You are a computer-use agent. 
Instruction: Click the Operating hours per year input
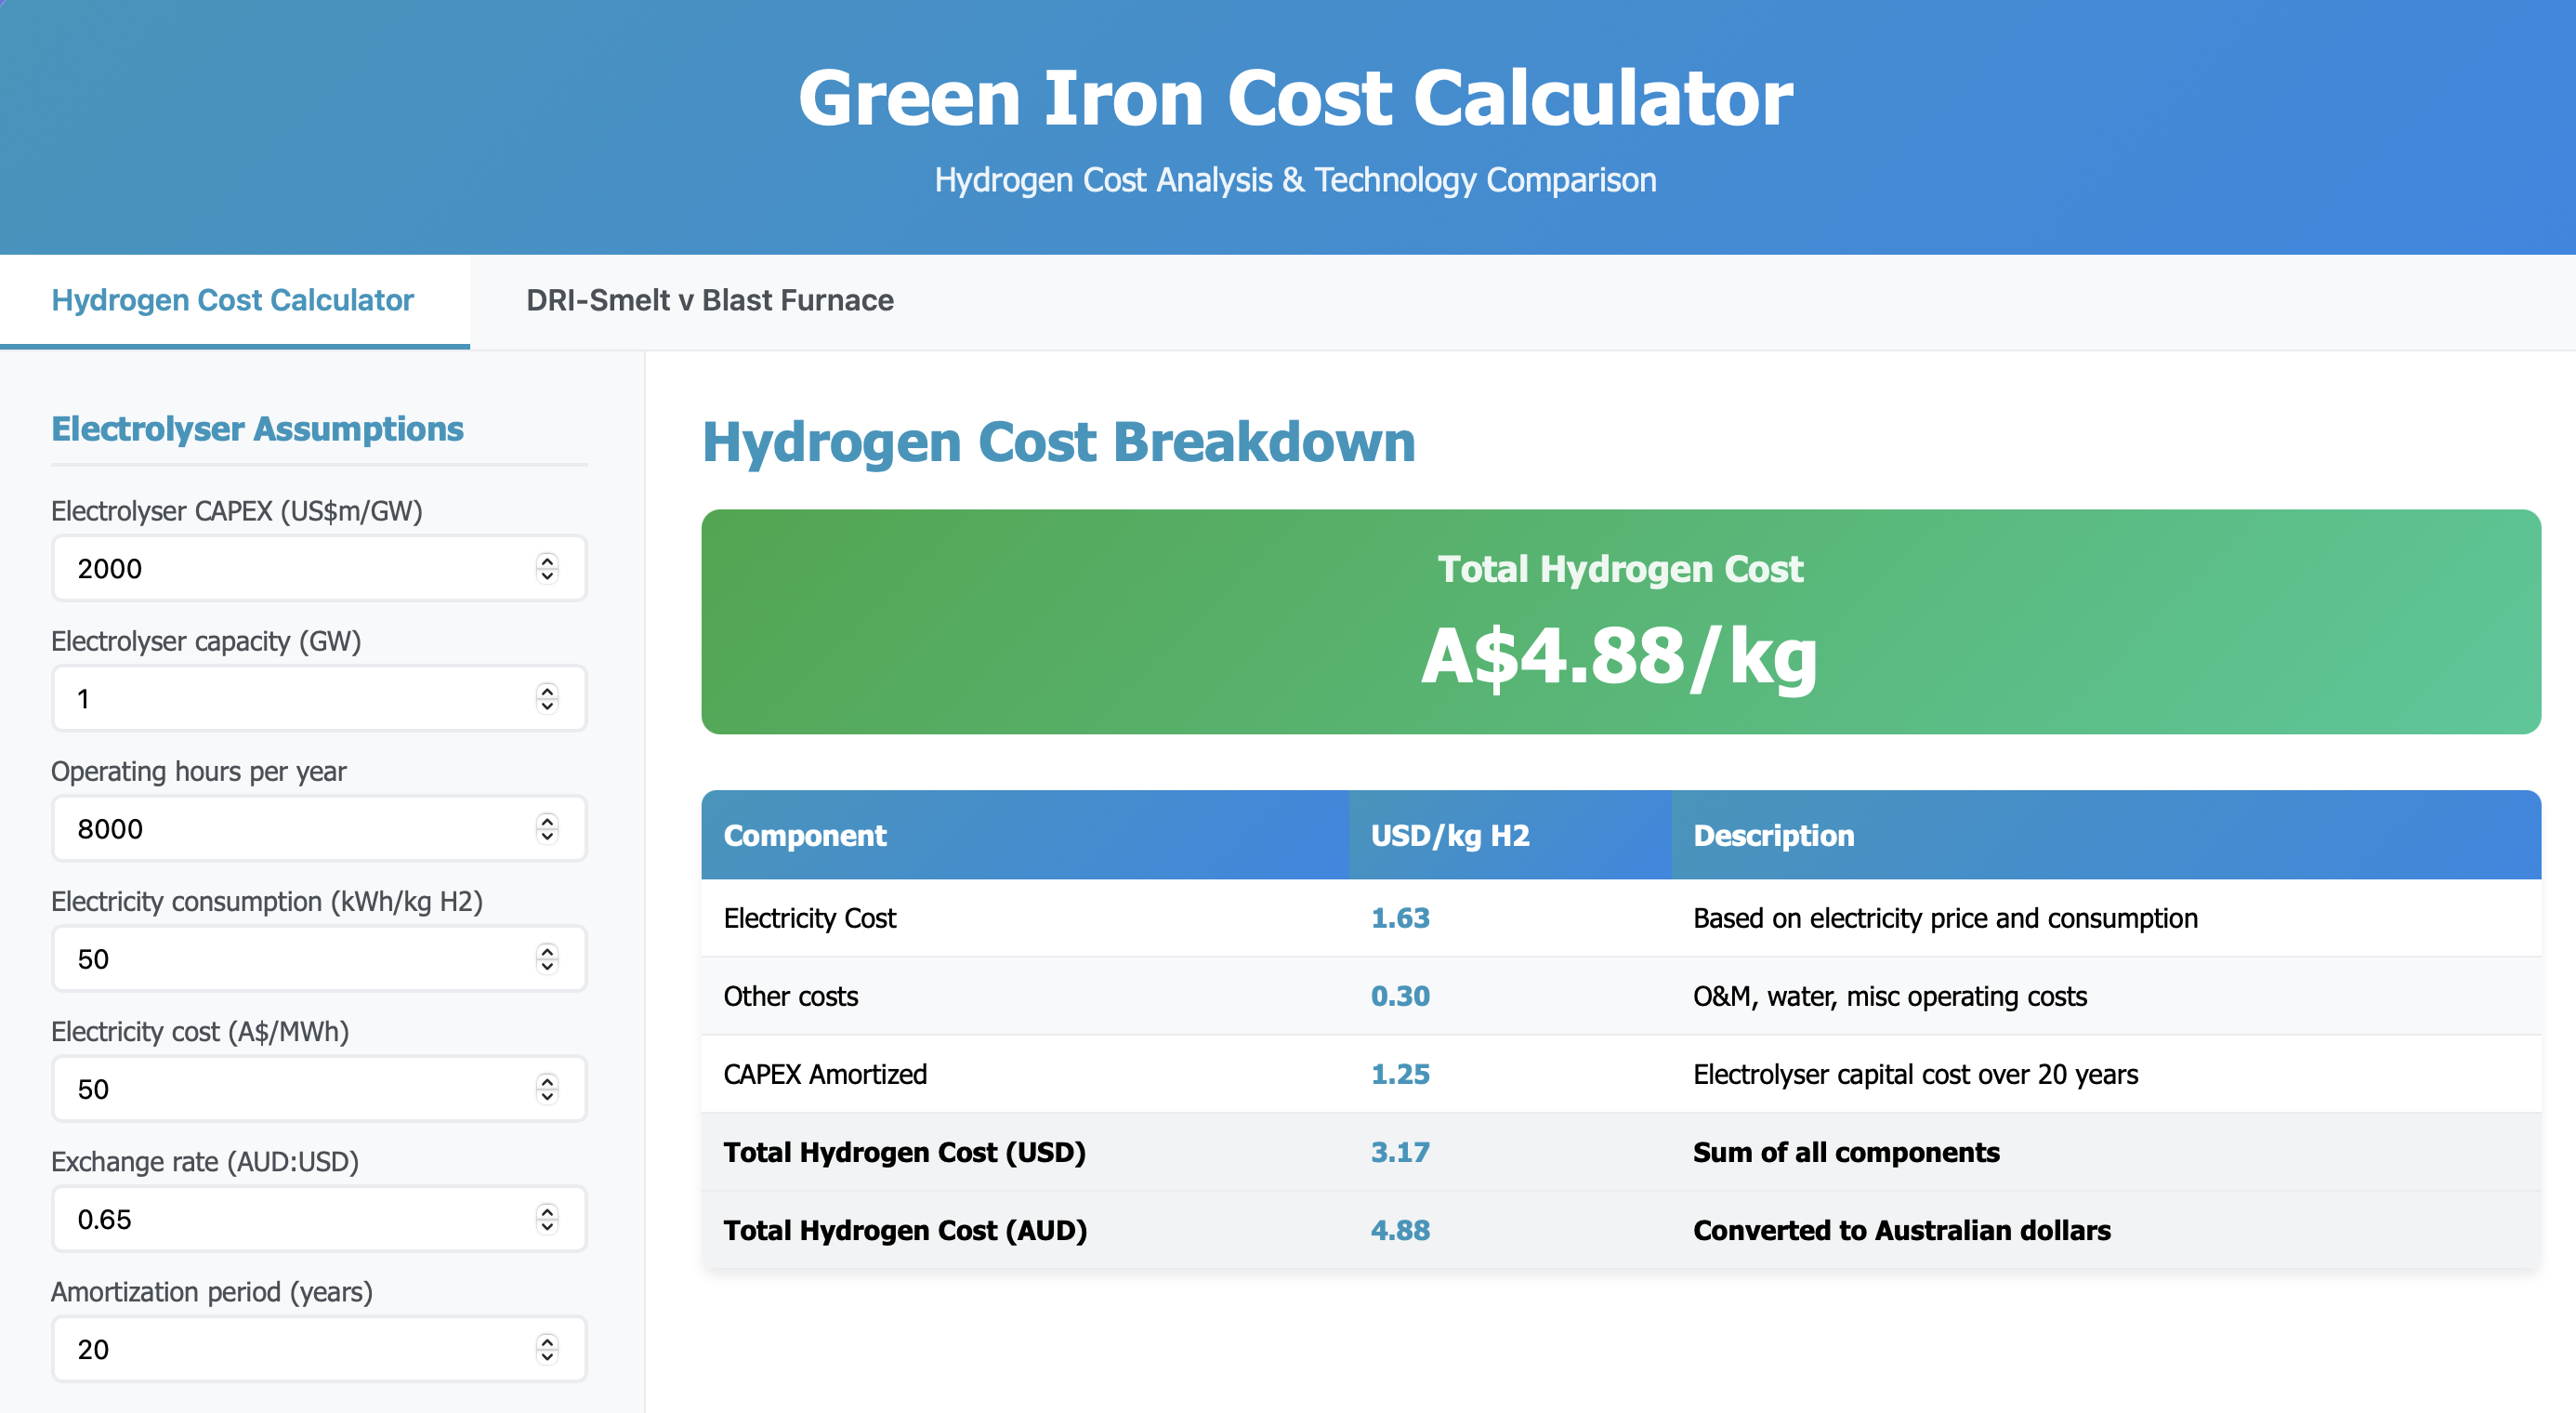coord(290,828)
